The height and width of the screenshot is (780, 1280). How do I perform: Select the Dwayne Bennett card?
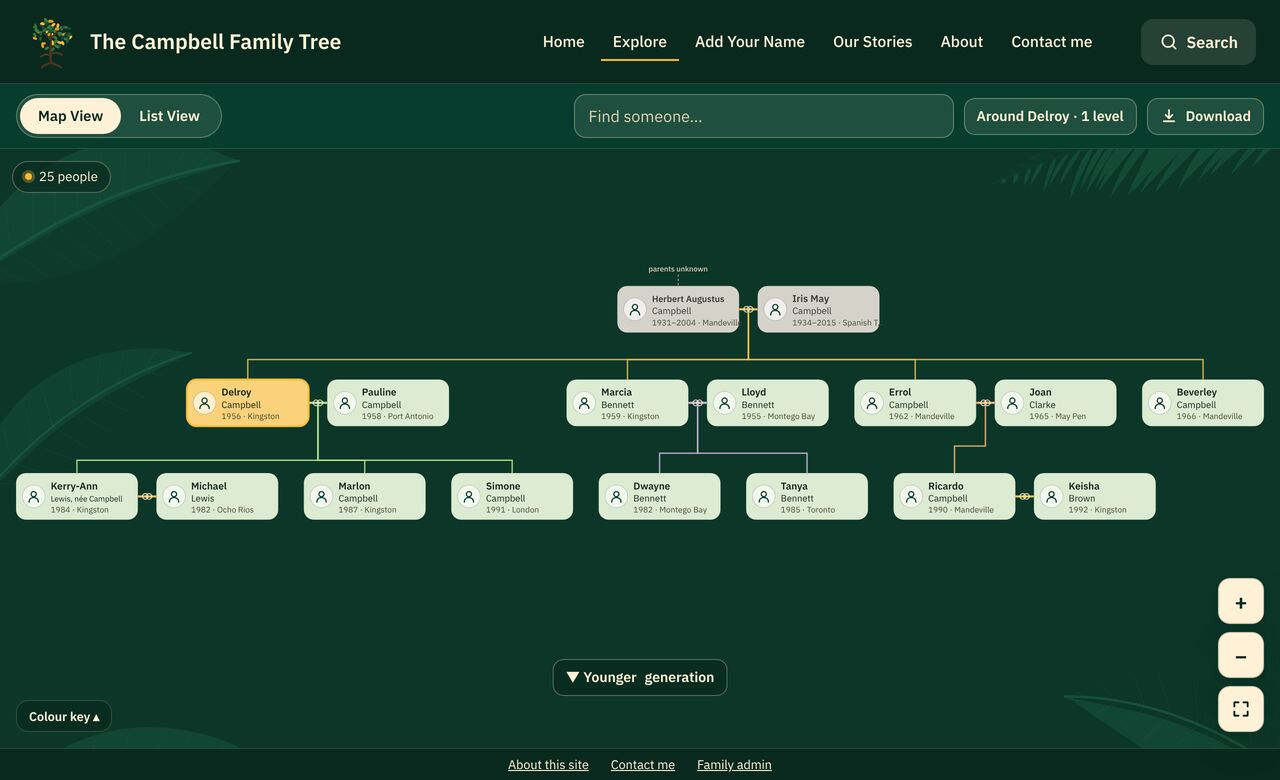[x=660, y=496]
